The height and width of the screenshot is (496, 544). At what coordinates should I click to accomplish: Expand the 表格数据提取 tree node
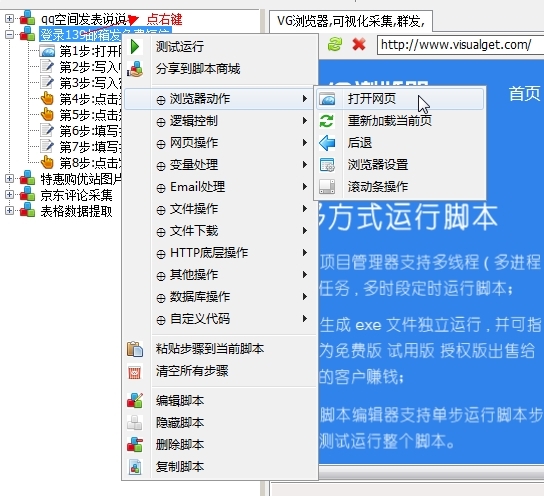coord(9,211)
